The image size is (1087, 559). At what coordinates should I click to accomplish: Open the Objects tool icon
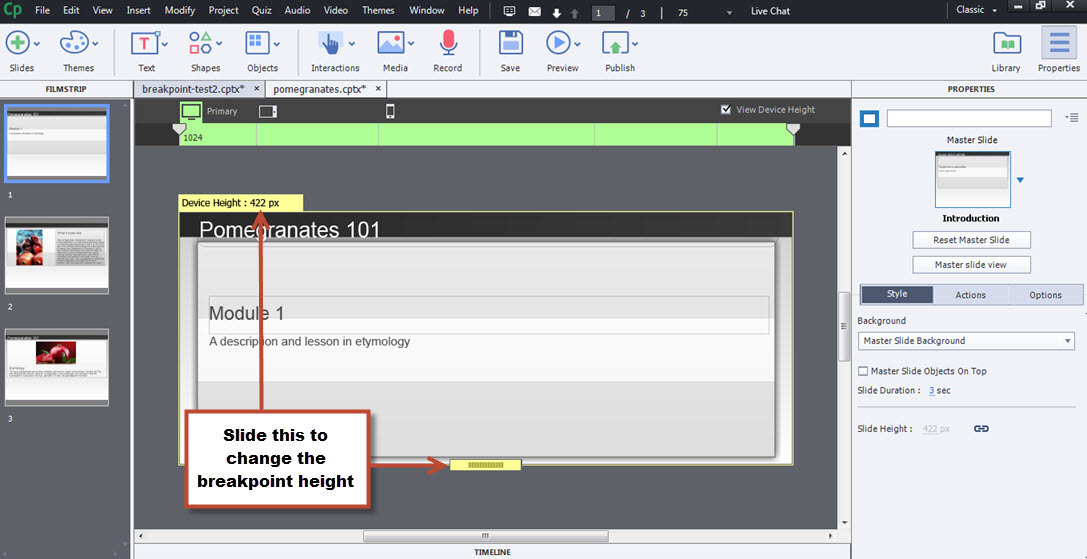[257, 43]
